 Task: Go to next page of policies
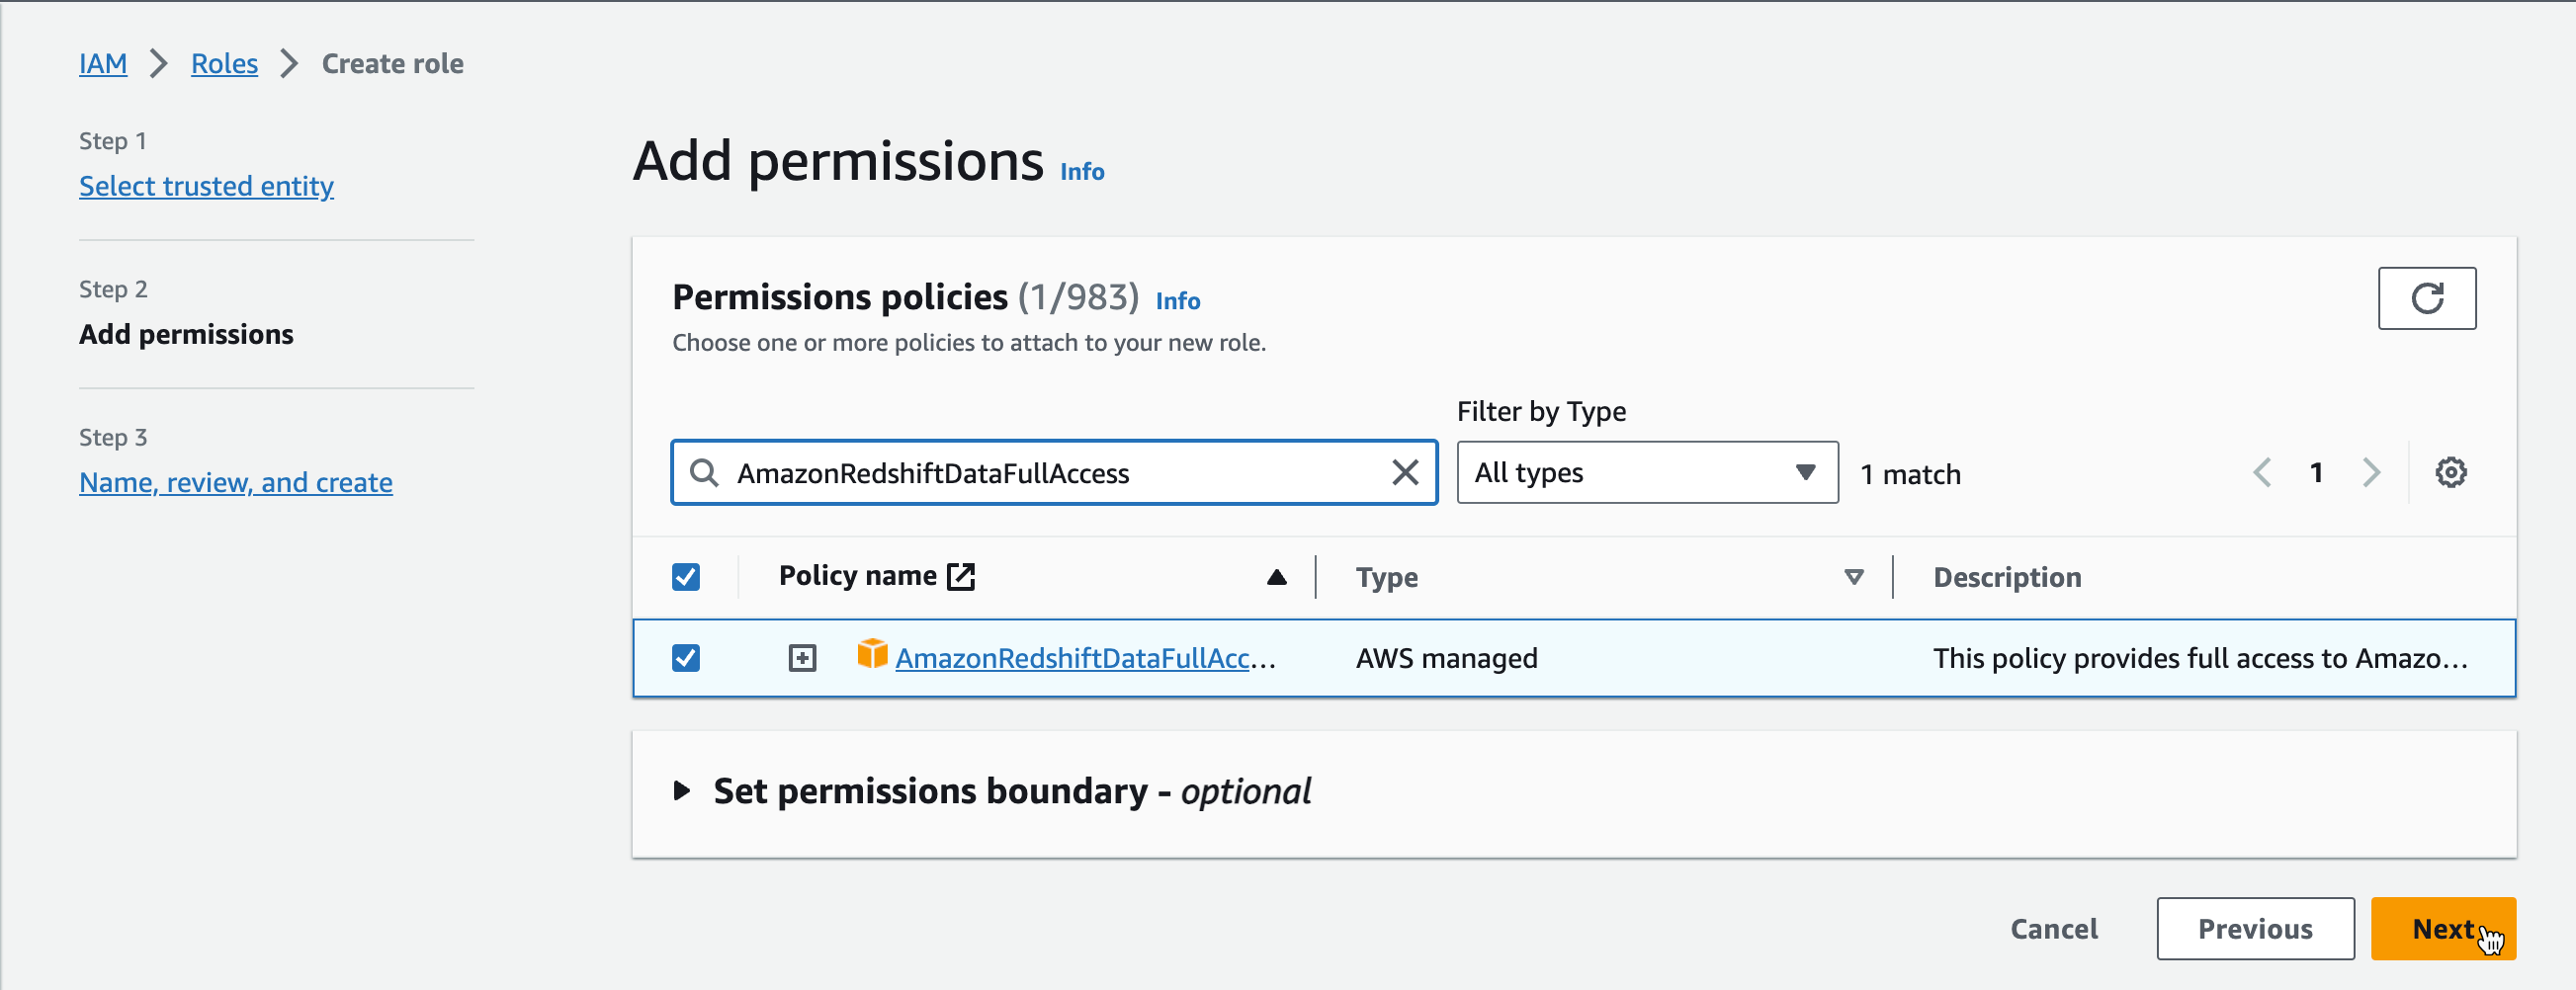click(x=2371, y=472)
